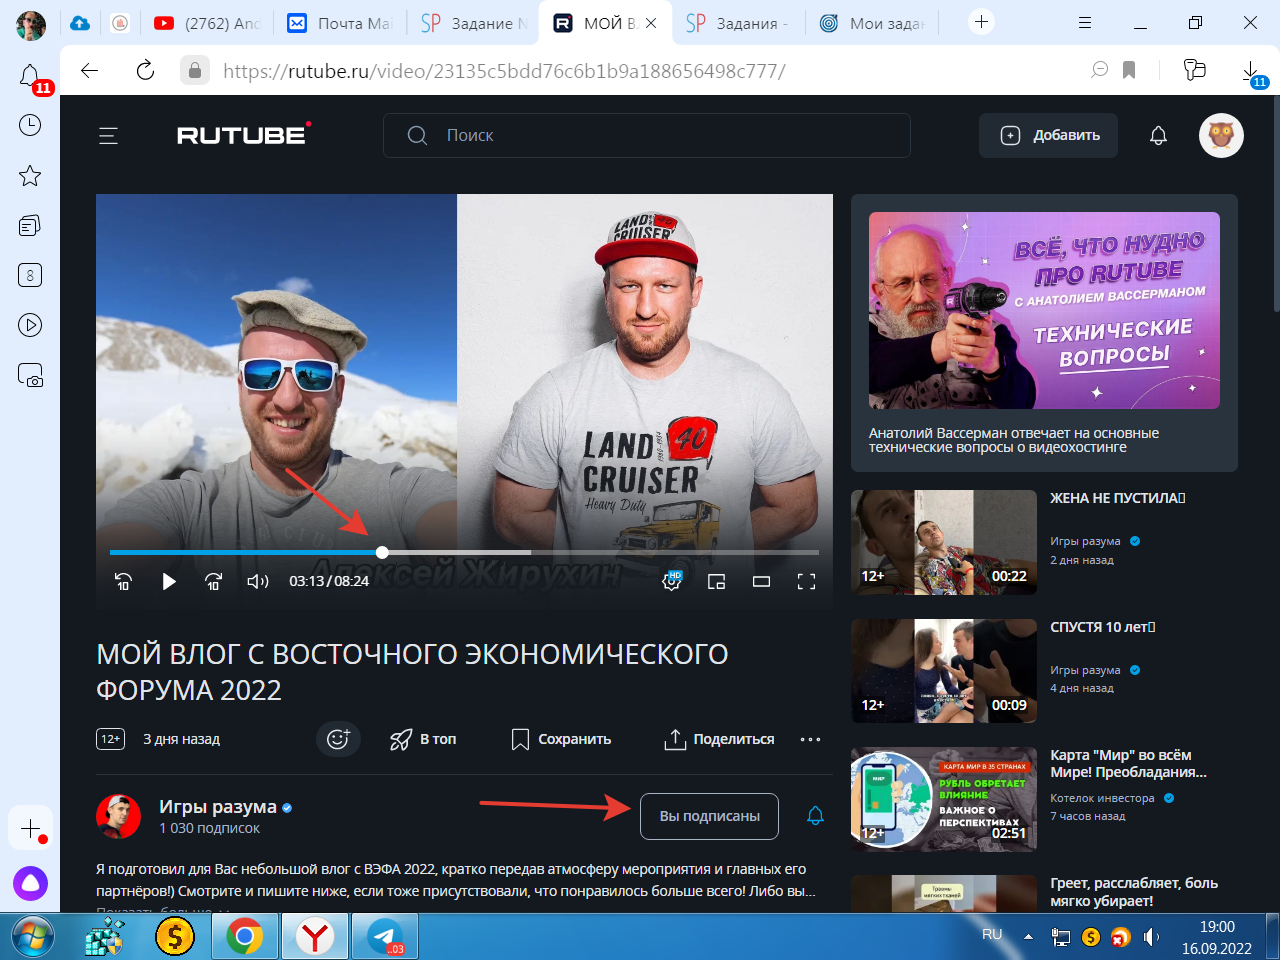Image resolution: width=1280 pixels, height=960 pixels.
Task: Open Котелок инвестора channel link
Action: pyautogui.click(x=1102, y=798)
